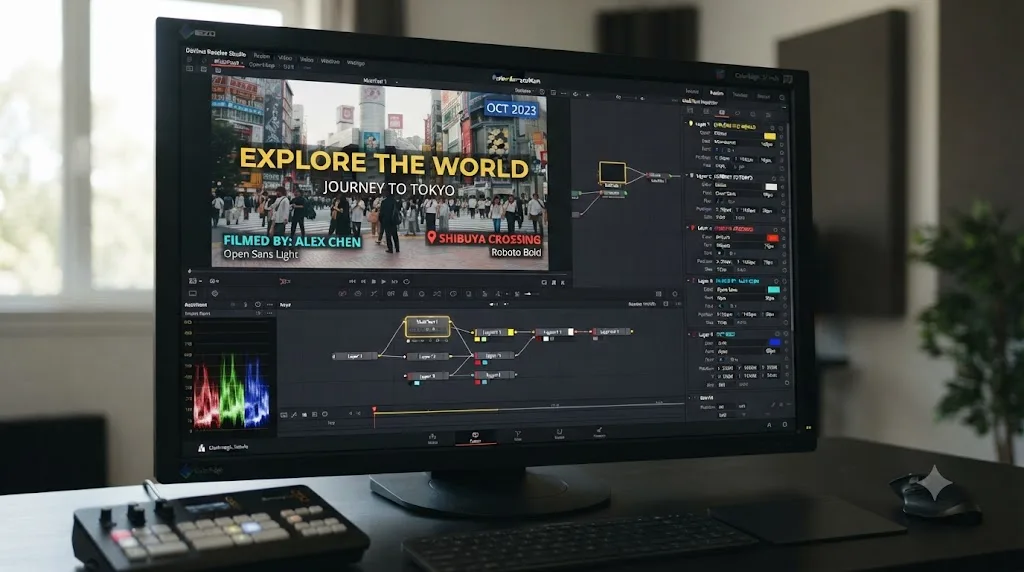Click the highlighted inspector sub-tab icon
Screen dimensions: 1024x572
click(722, 112)
